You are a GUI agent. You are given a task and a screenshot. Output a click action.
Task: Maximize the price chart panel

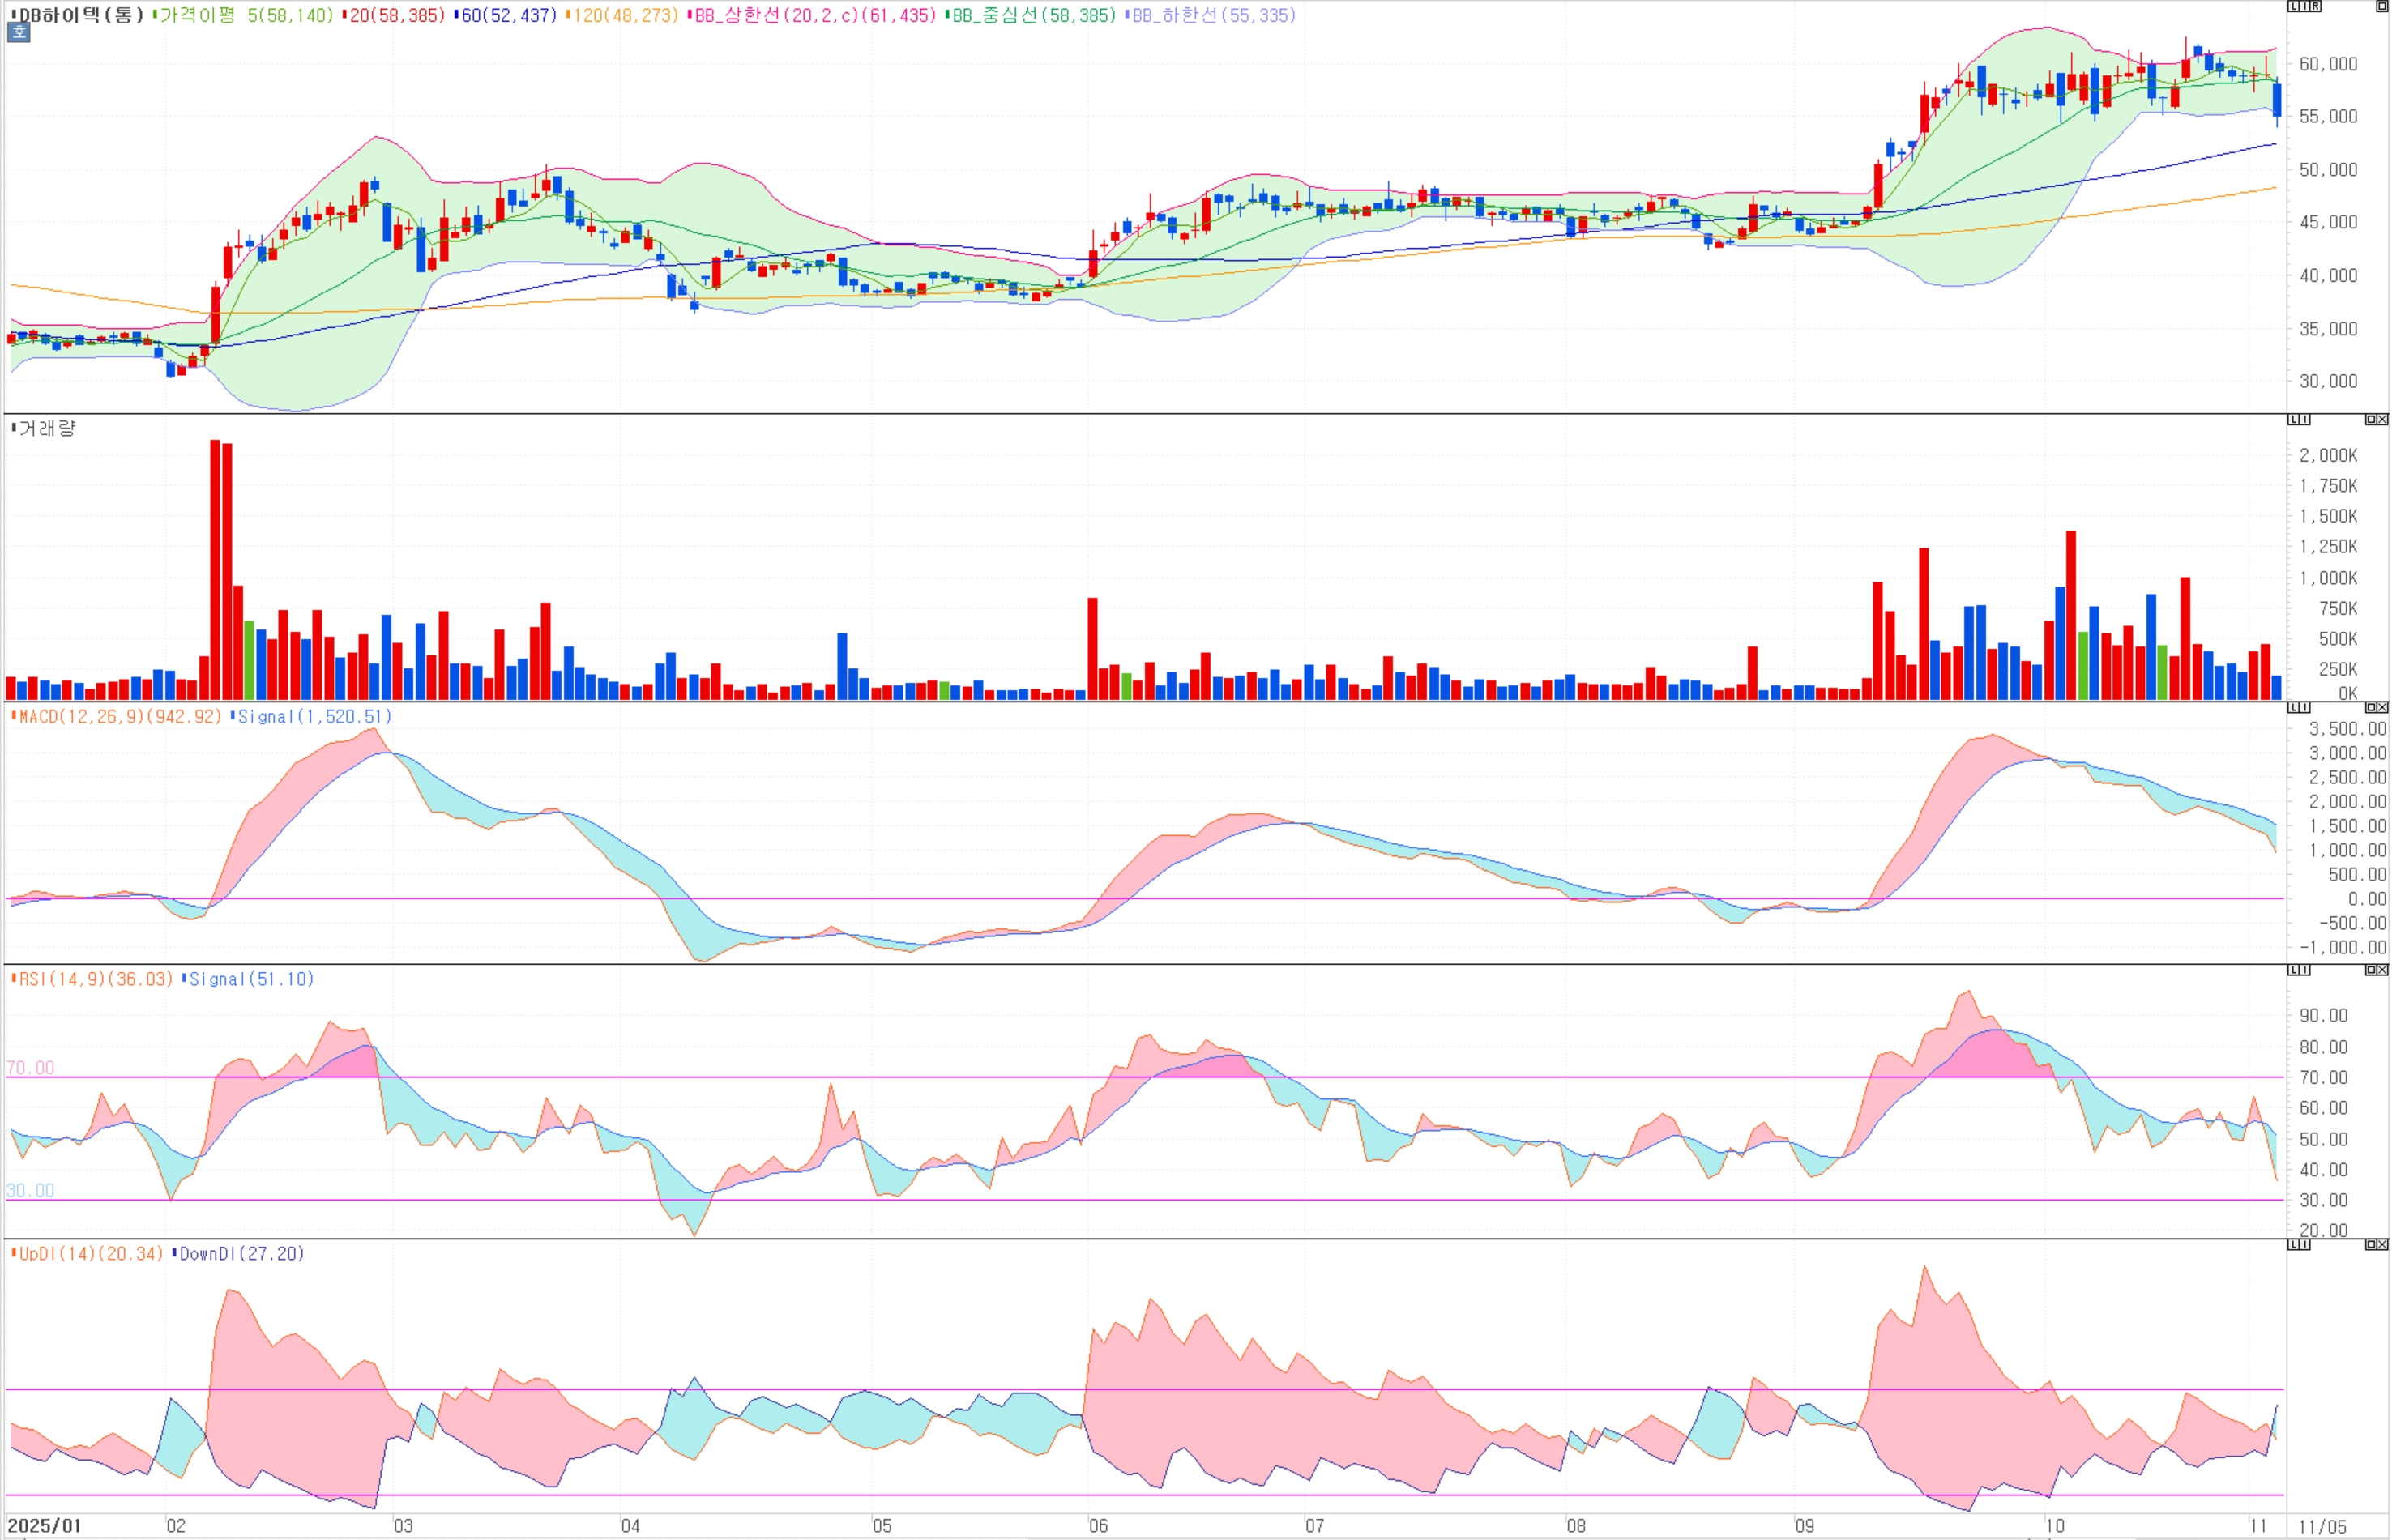2382,6
